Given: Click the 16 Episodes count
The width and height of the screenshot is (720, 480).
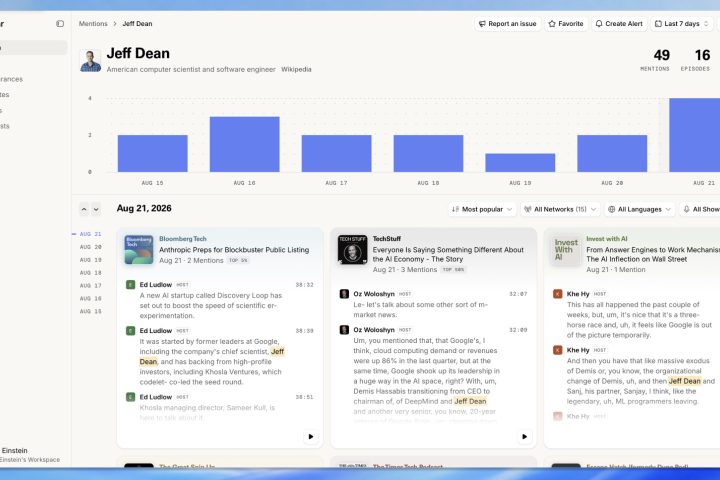Looking at the screenshot, I should pos(695,60).
